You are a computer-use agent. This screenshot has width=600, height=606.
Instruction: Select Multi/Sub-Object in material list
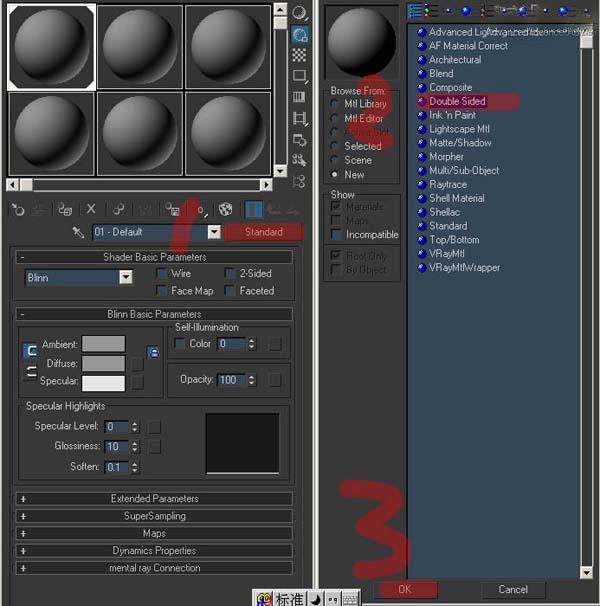point(464,170)
